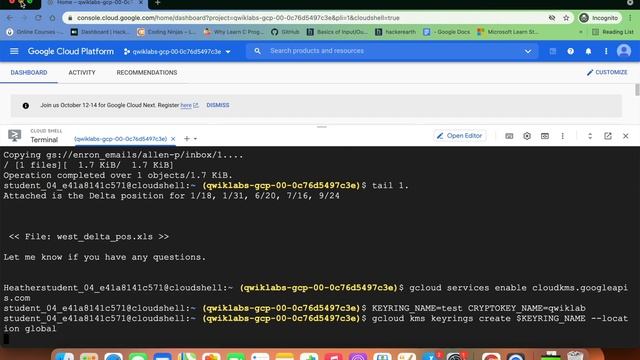Click the Customize dashboard button
Image resolution: width=640 pixels, height=360 pixels.
[607, 72]
